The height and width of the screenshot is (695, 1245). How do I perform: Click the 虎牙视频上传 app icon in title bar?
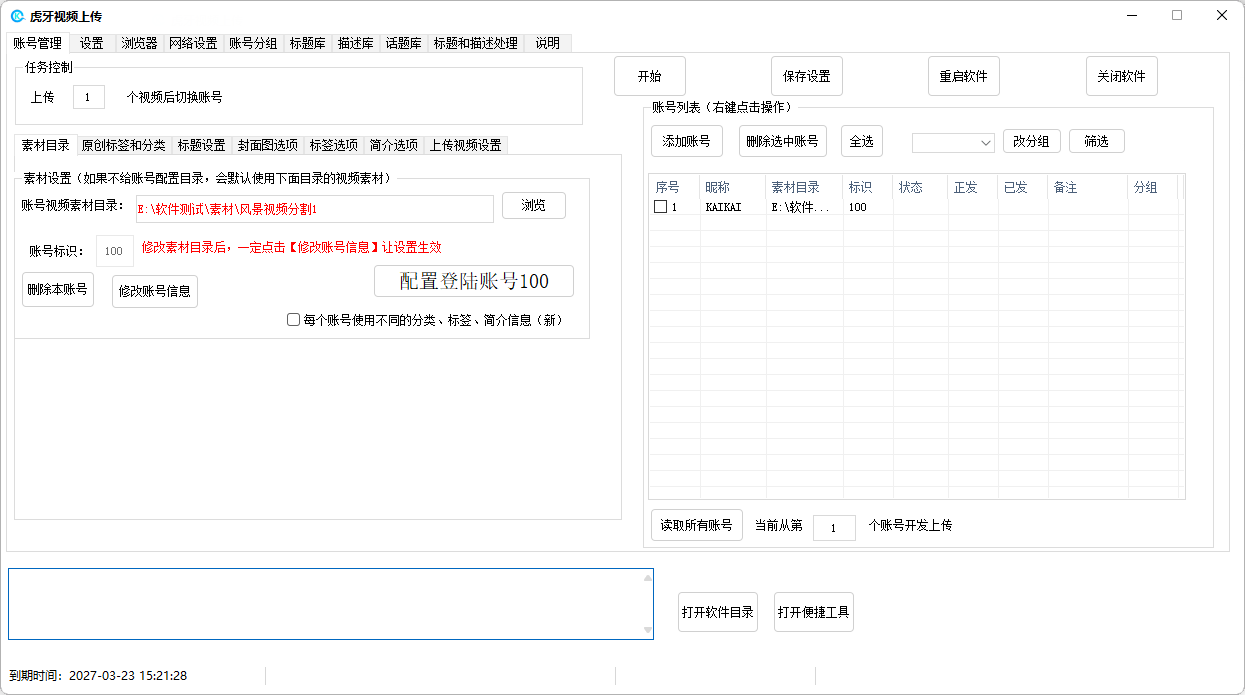(x=17, y=16)
